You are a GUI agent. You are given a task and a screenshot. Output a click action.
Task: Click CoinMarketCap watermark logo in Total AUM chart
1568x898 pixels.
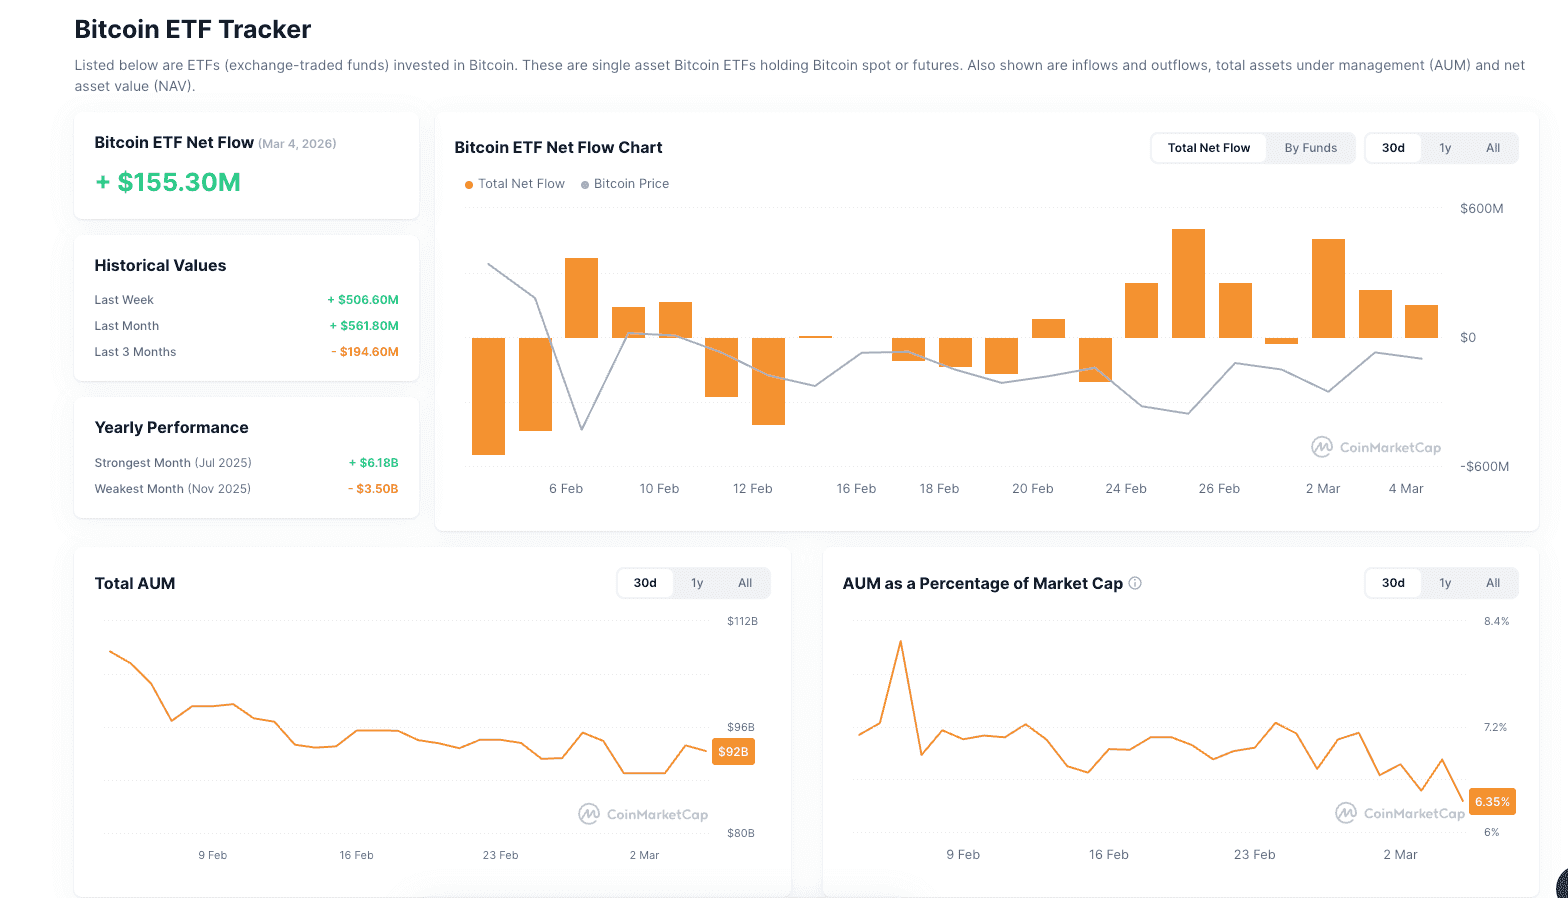click(589, 814)
